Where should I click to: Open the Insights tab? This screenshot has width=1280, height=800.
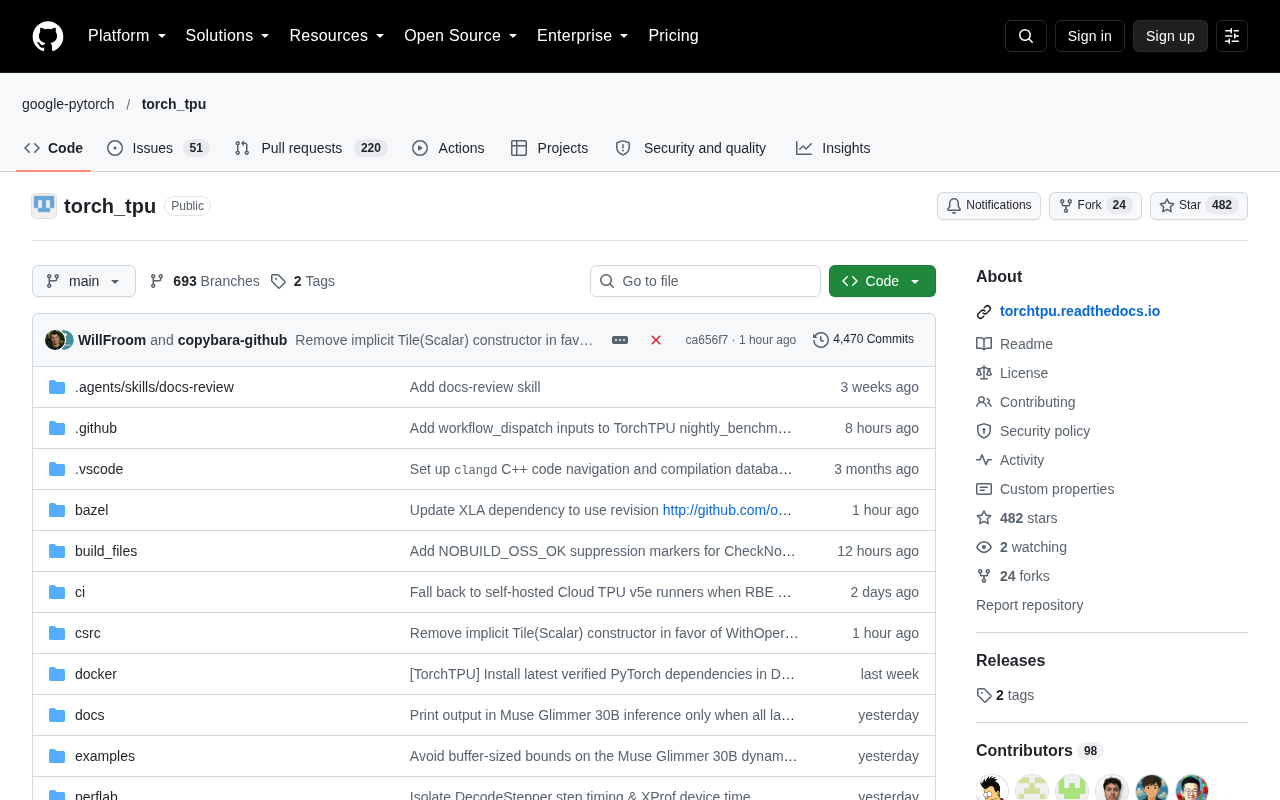[x=833, y=148]
